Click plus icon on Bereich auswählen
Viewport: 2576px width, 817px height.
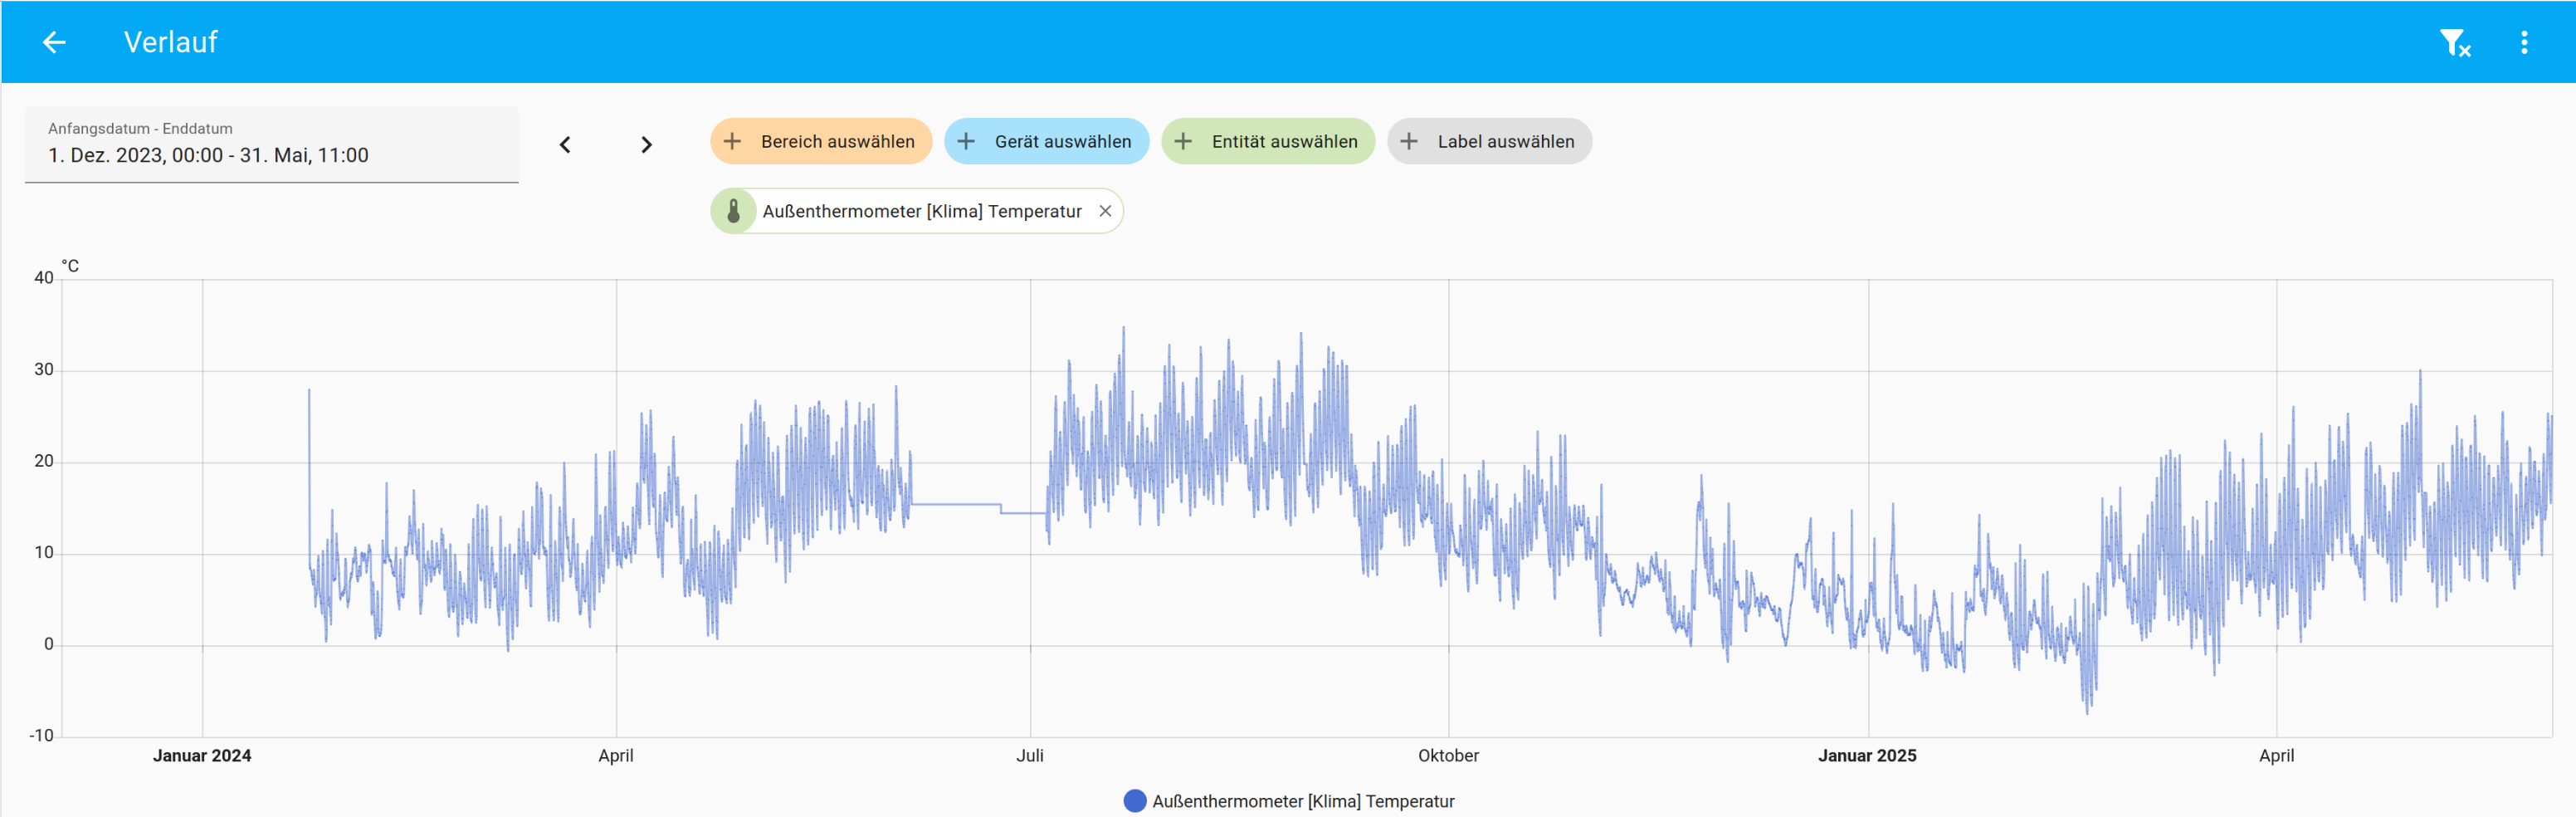coord(732,142)
